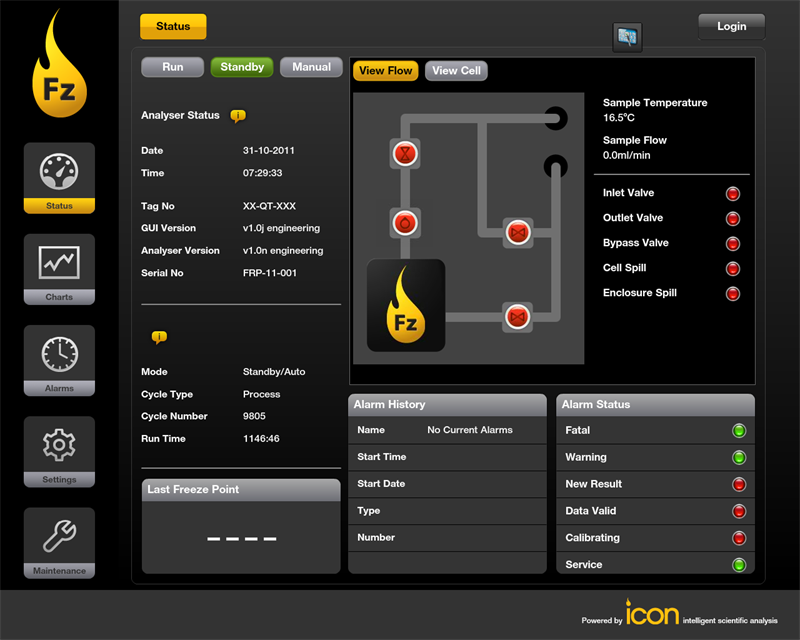
Task: Click the Inlet Valve red indicator
Action: 733,193
